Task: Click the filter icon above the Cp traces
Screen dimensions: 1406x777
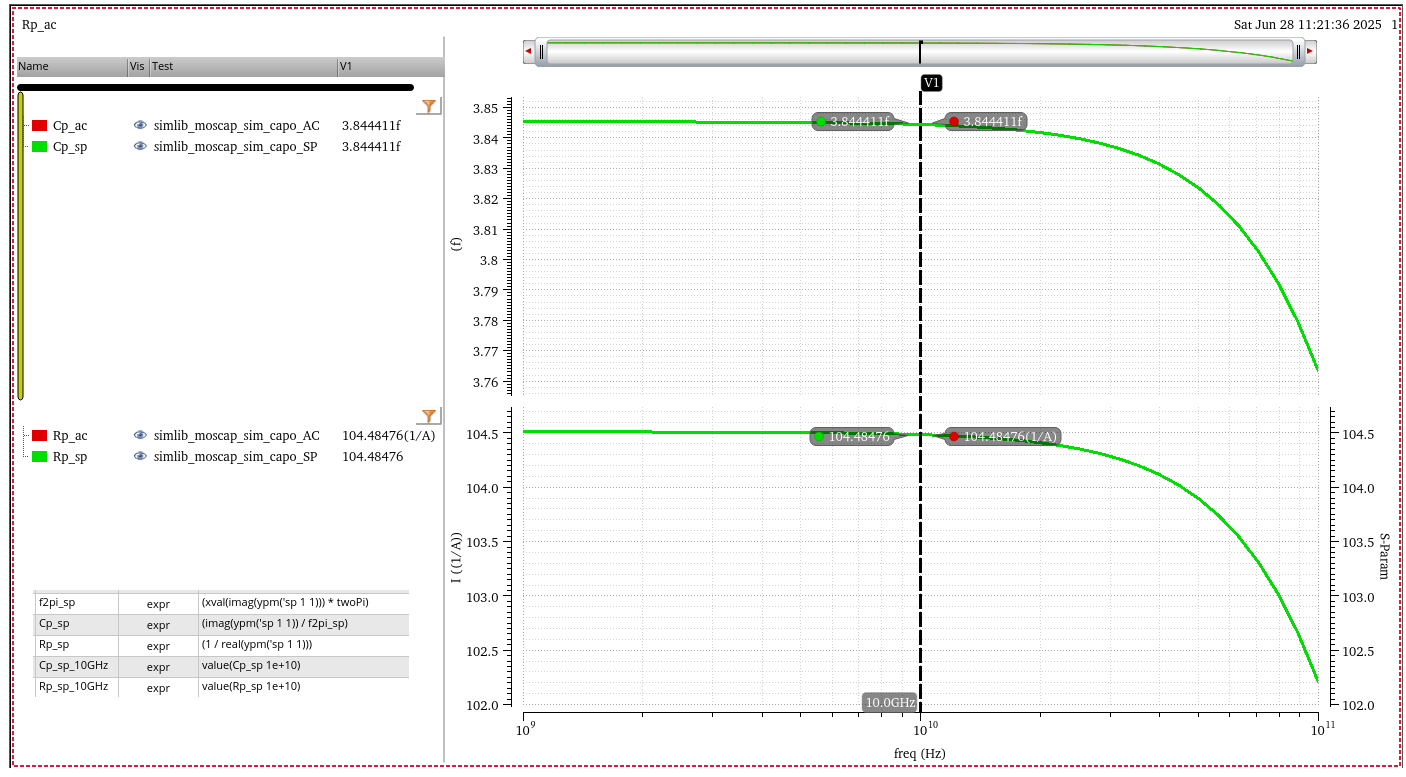Action: click(429, 106)
